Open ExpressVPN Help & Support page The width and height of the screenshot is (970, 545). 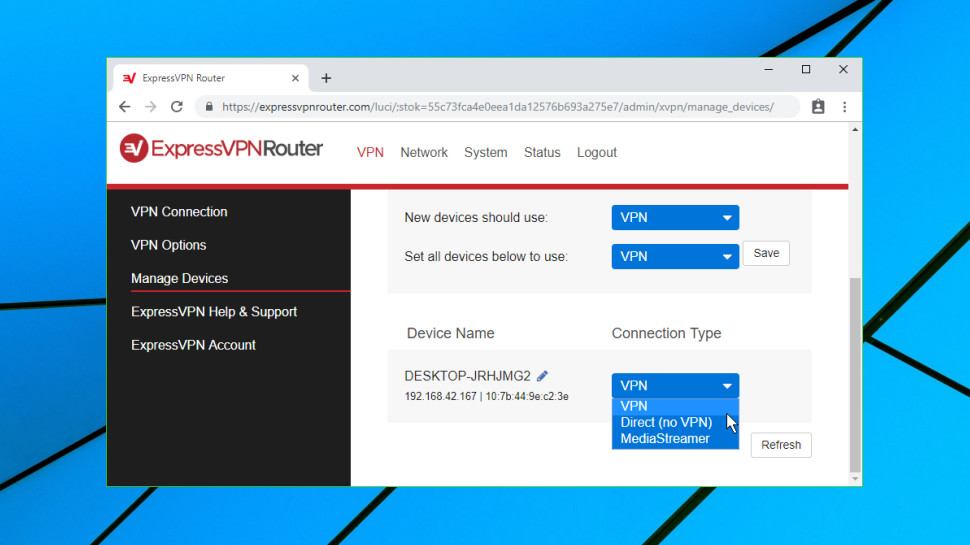[x=214, y=312]
